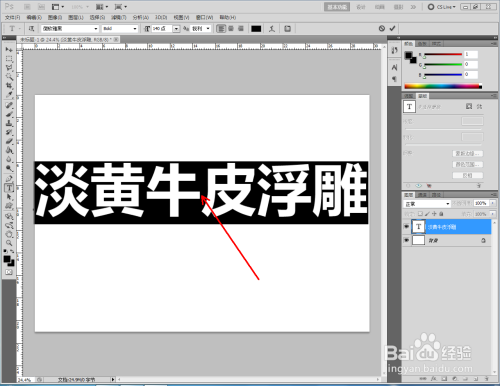Click Create warped text icon

pos(272,29)
